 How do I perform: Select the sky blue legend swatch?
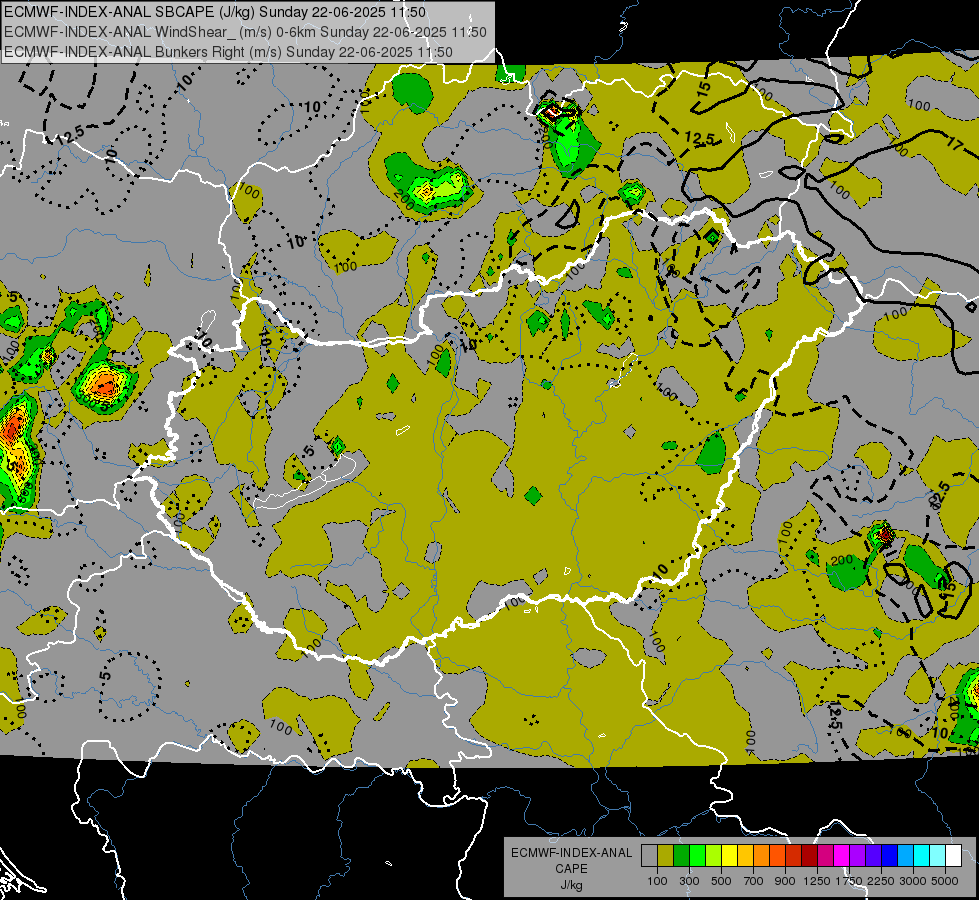(906, 856)
